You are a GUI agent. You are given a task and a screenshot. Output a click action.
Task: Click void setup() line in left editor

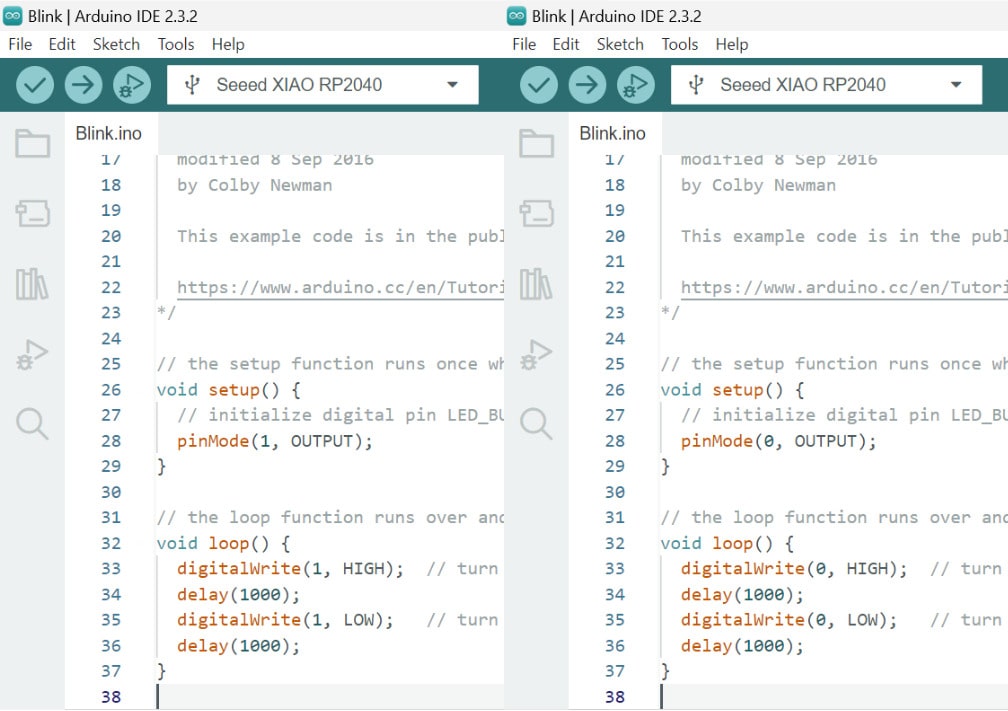tap(228, 390)
